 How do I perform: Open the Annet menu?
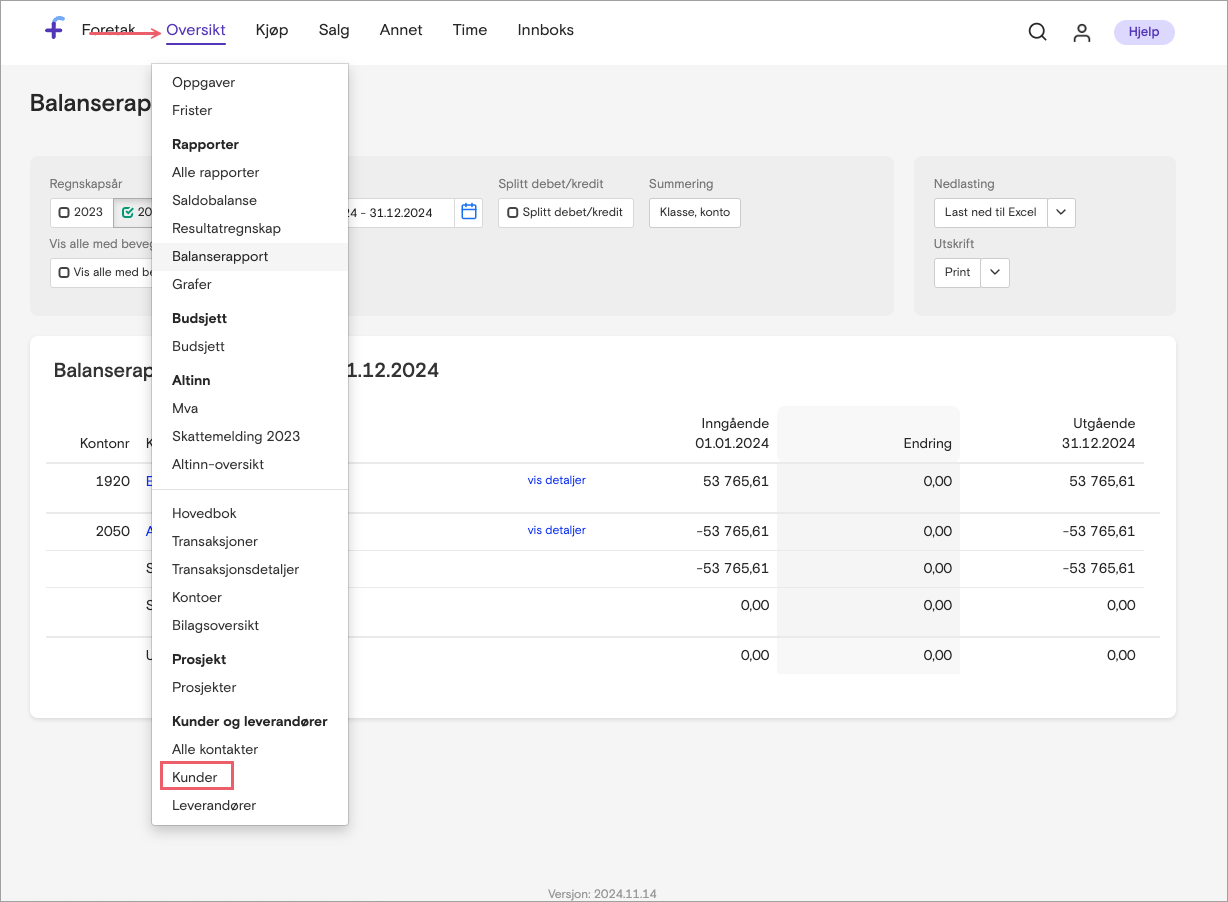point(401,30)
